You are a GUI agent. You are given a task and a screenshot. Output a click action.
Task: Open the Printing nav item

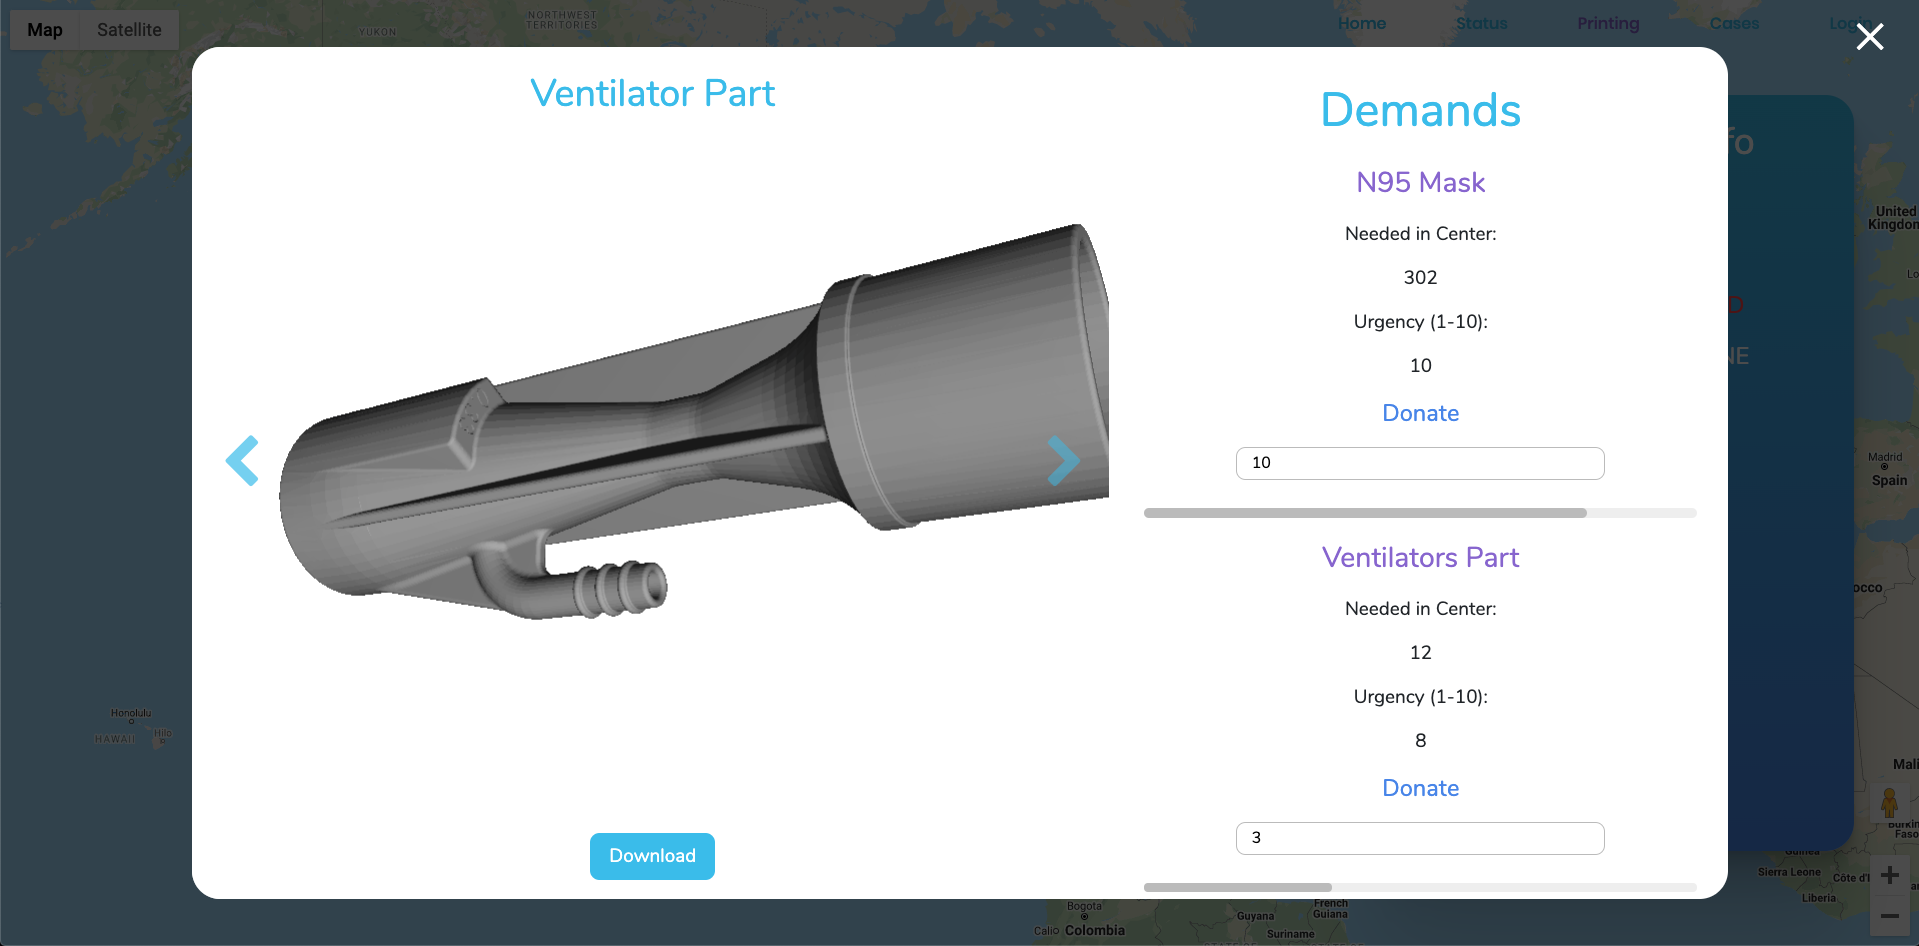point(1608,23)
